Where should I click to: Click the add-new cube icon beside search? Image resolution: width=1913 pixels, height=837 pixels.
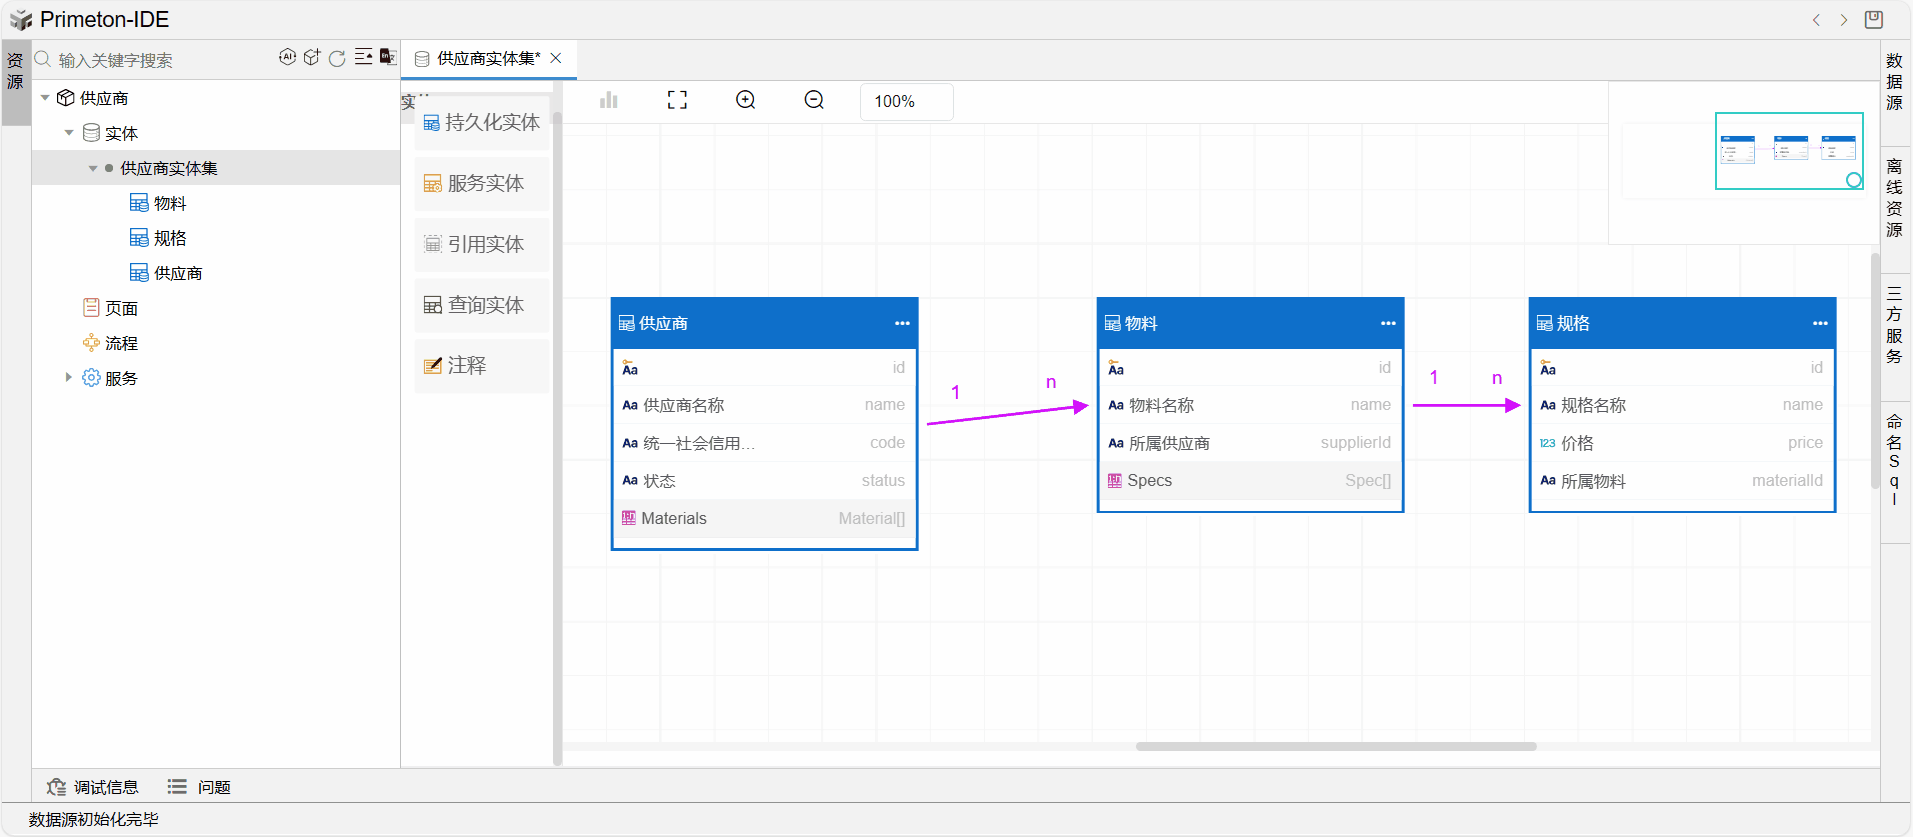click(312, 57)
